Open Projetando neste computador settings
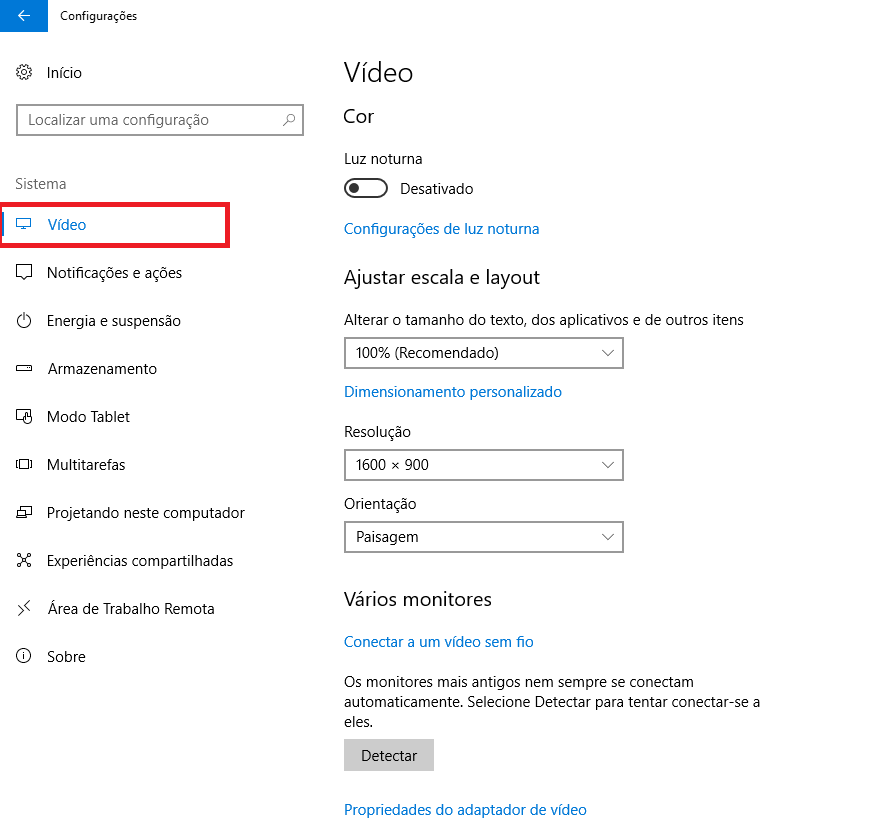 click(x=146, y=513)
